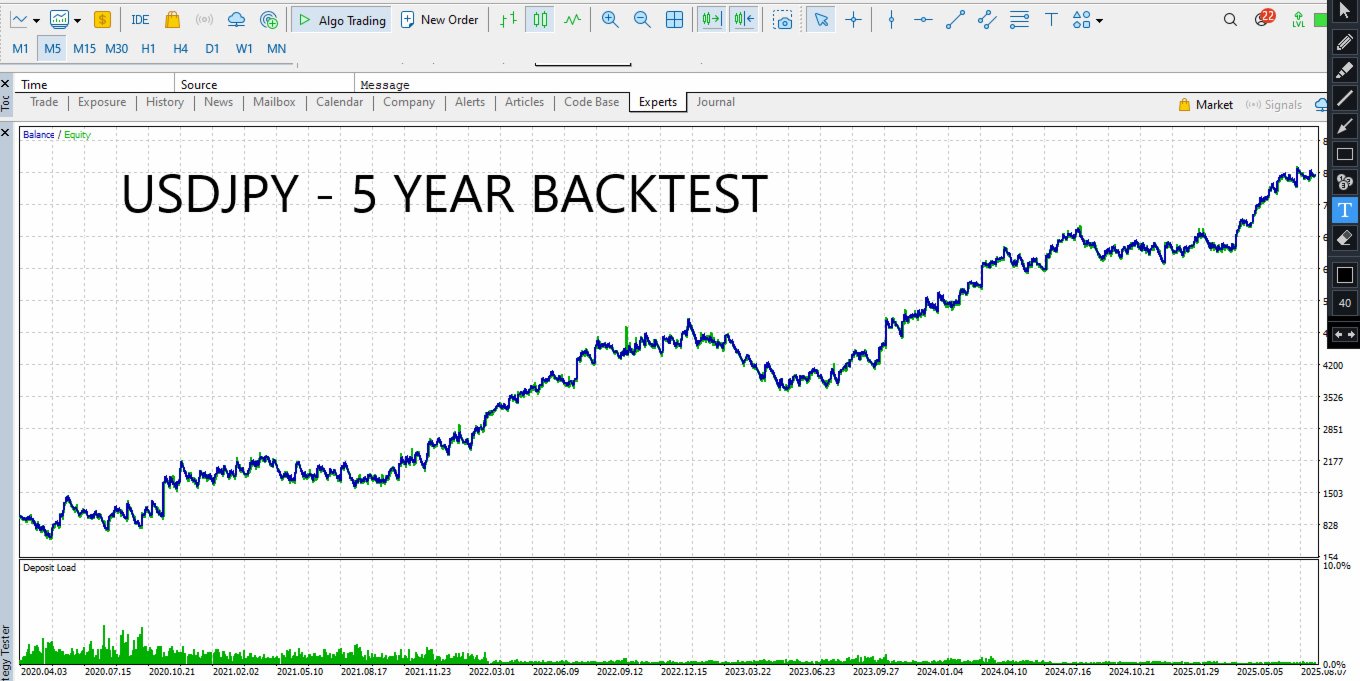Switch chart to candlestick display
This screenshot has width=1360, height=681.
point(540,19)
